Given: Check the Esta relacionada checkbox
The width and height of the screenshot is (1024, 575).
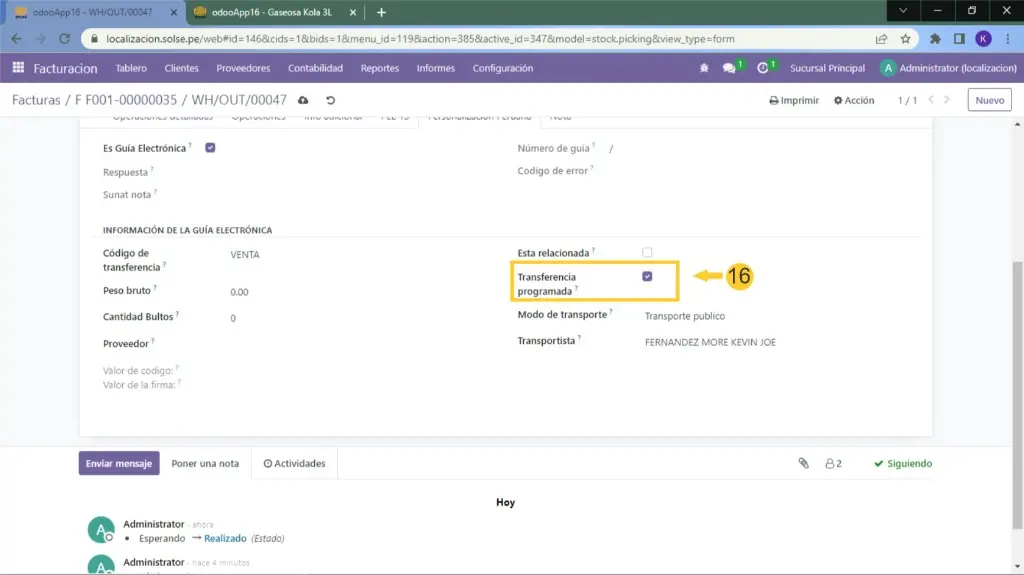Looking at the screenshot, I should [647, 252].
